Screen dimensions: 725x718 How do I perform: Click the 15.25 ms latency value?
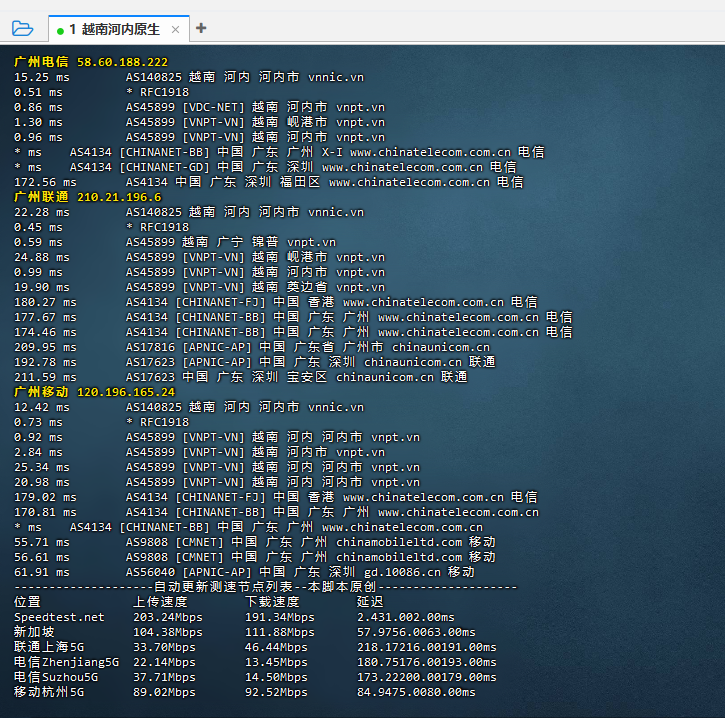[x=42, y=77]
